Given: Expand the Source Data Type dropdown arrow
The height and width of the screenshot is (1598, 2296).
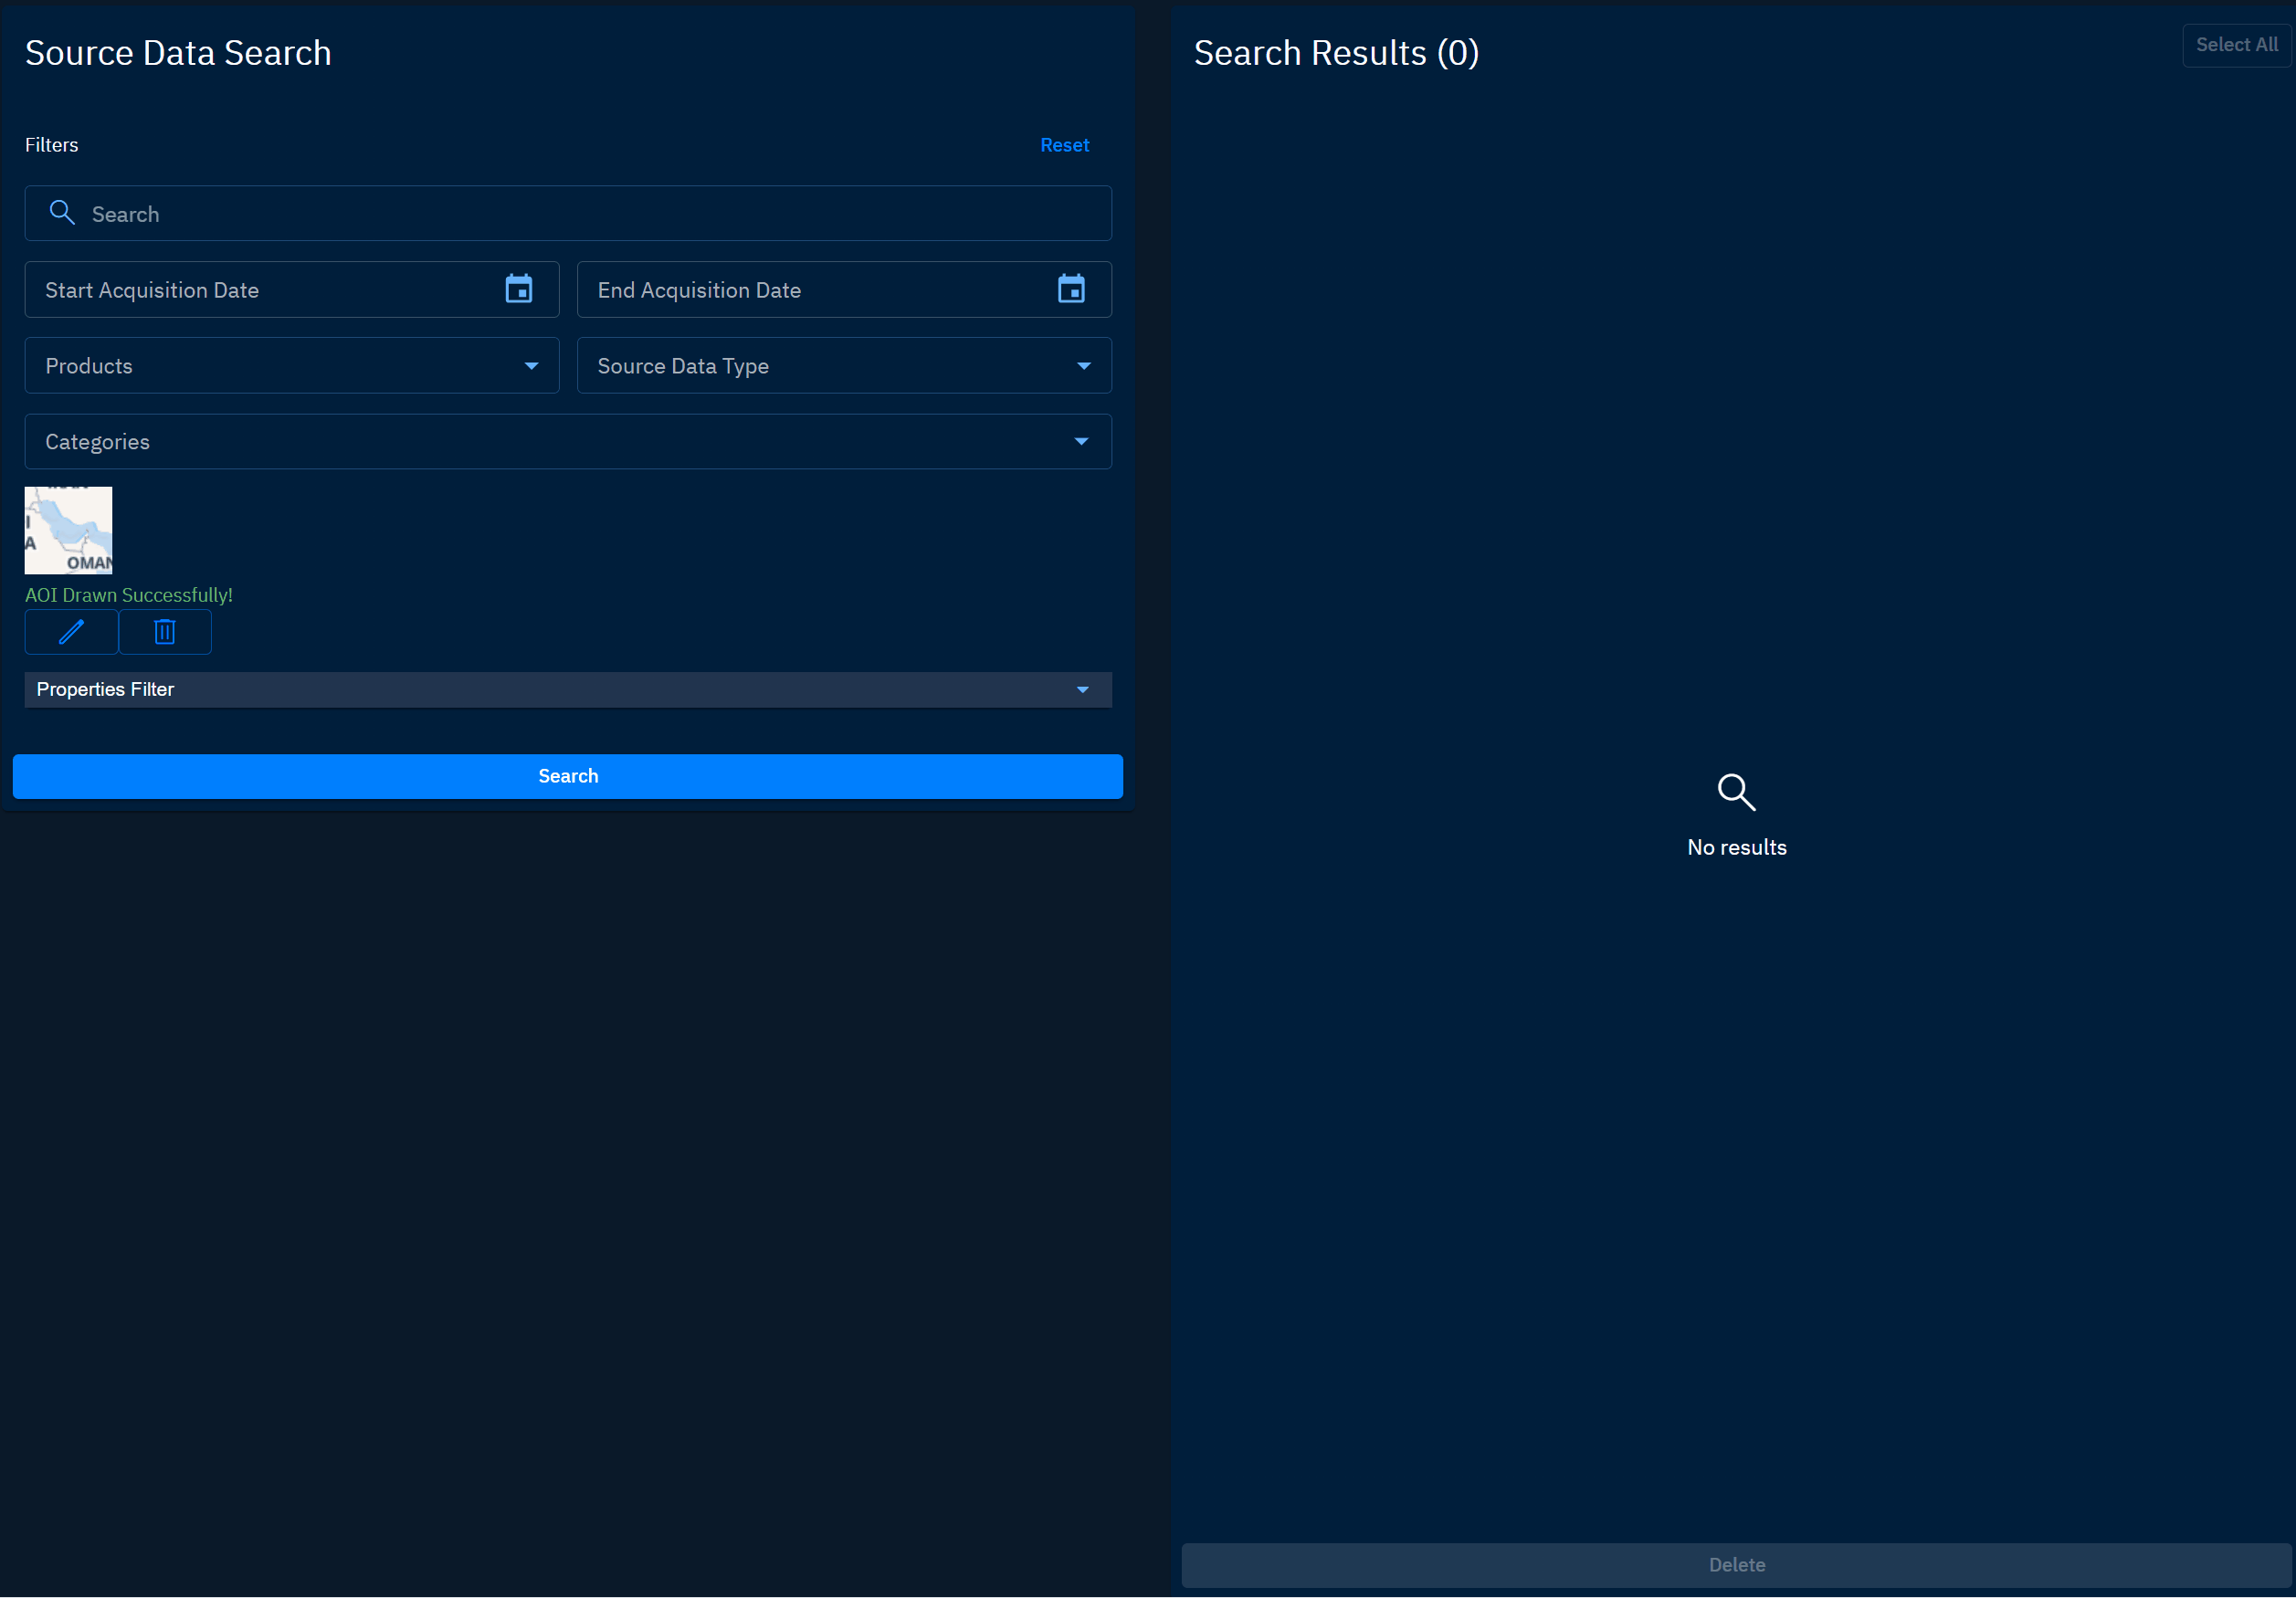Looking at the screenshot, I should coord(1083,366).
